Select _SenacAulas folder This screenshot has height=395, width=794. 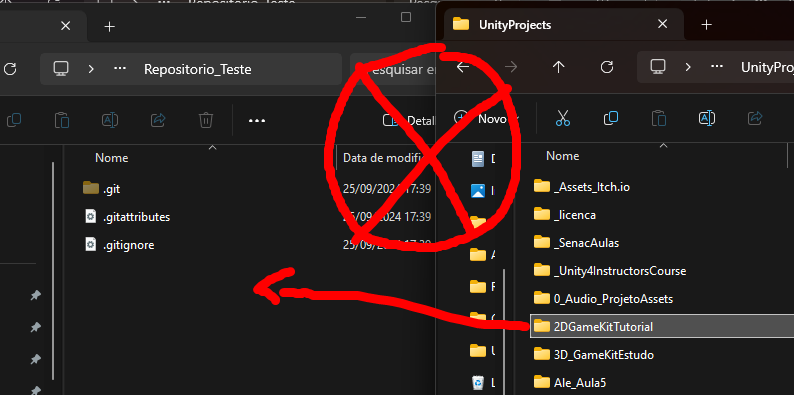pos(576,243)
